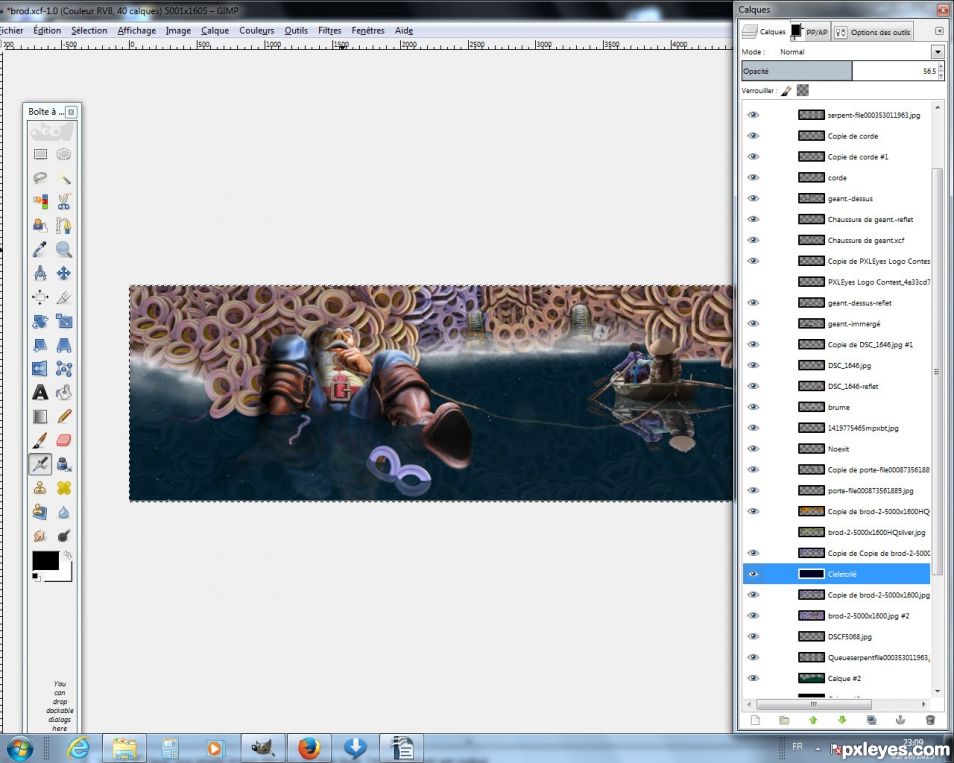Swap foreground and background colors
954x763 pixels.
coord(68,555)
